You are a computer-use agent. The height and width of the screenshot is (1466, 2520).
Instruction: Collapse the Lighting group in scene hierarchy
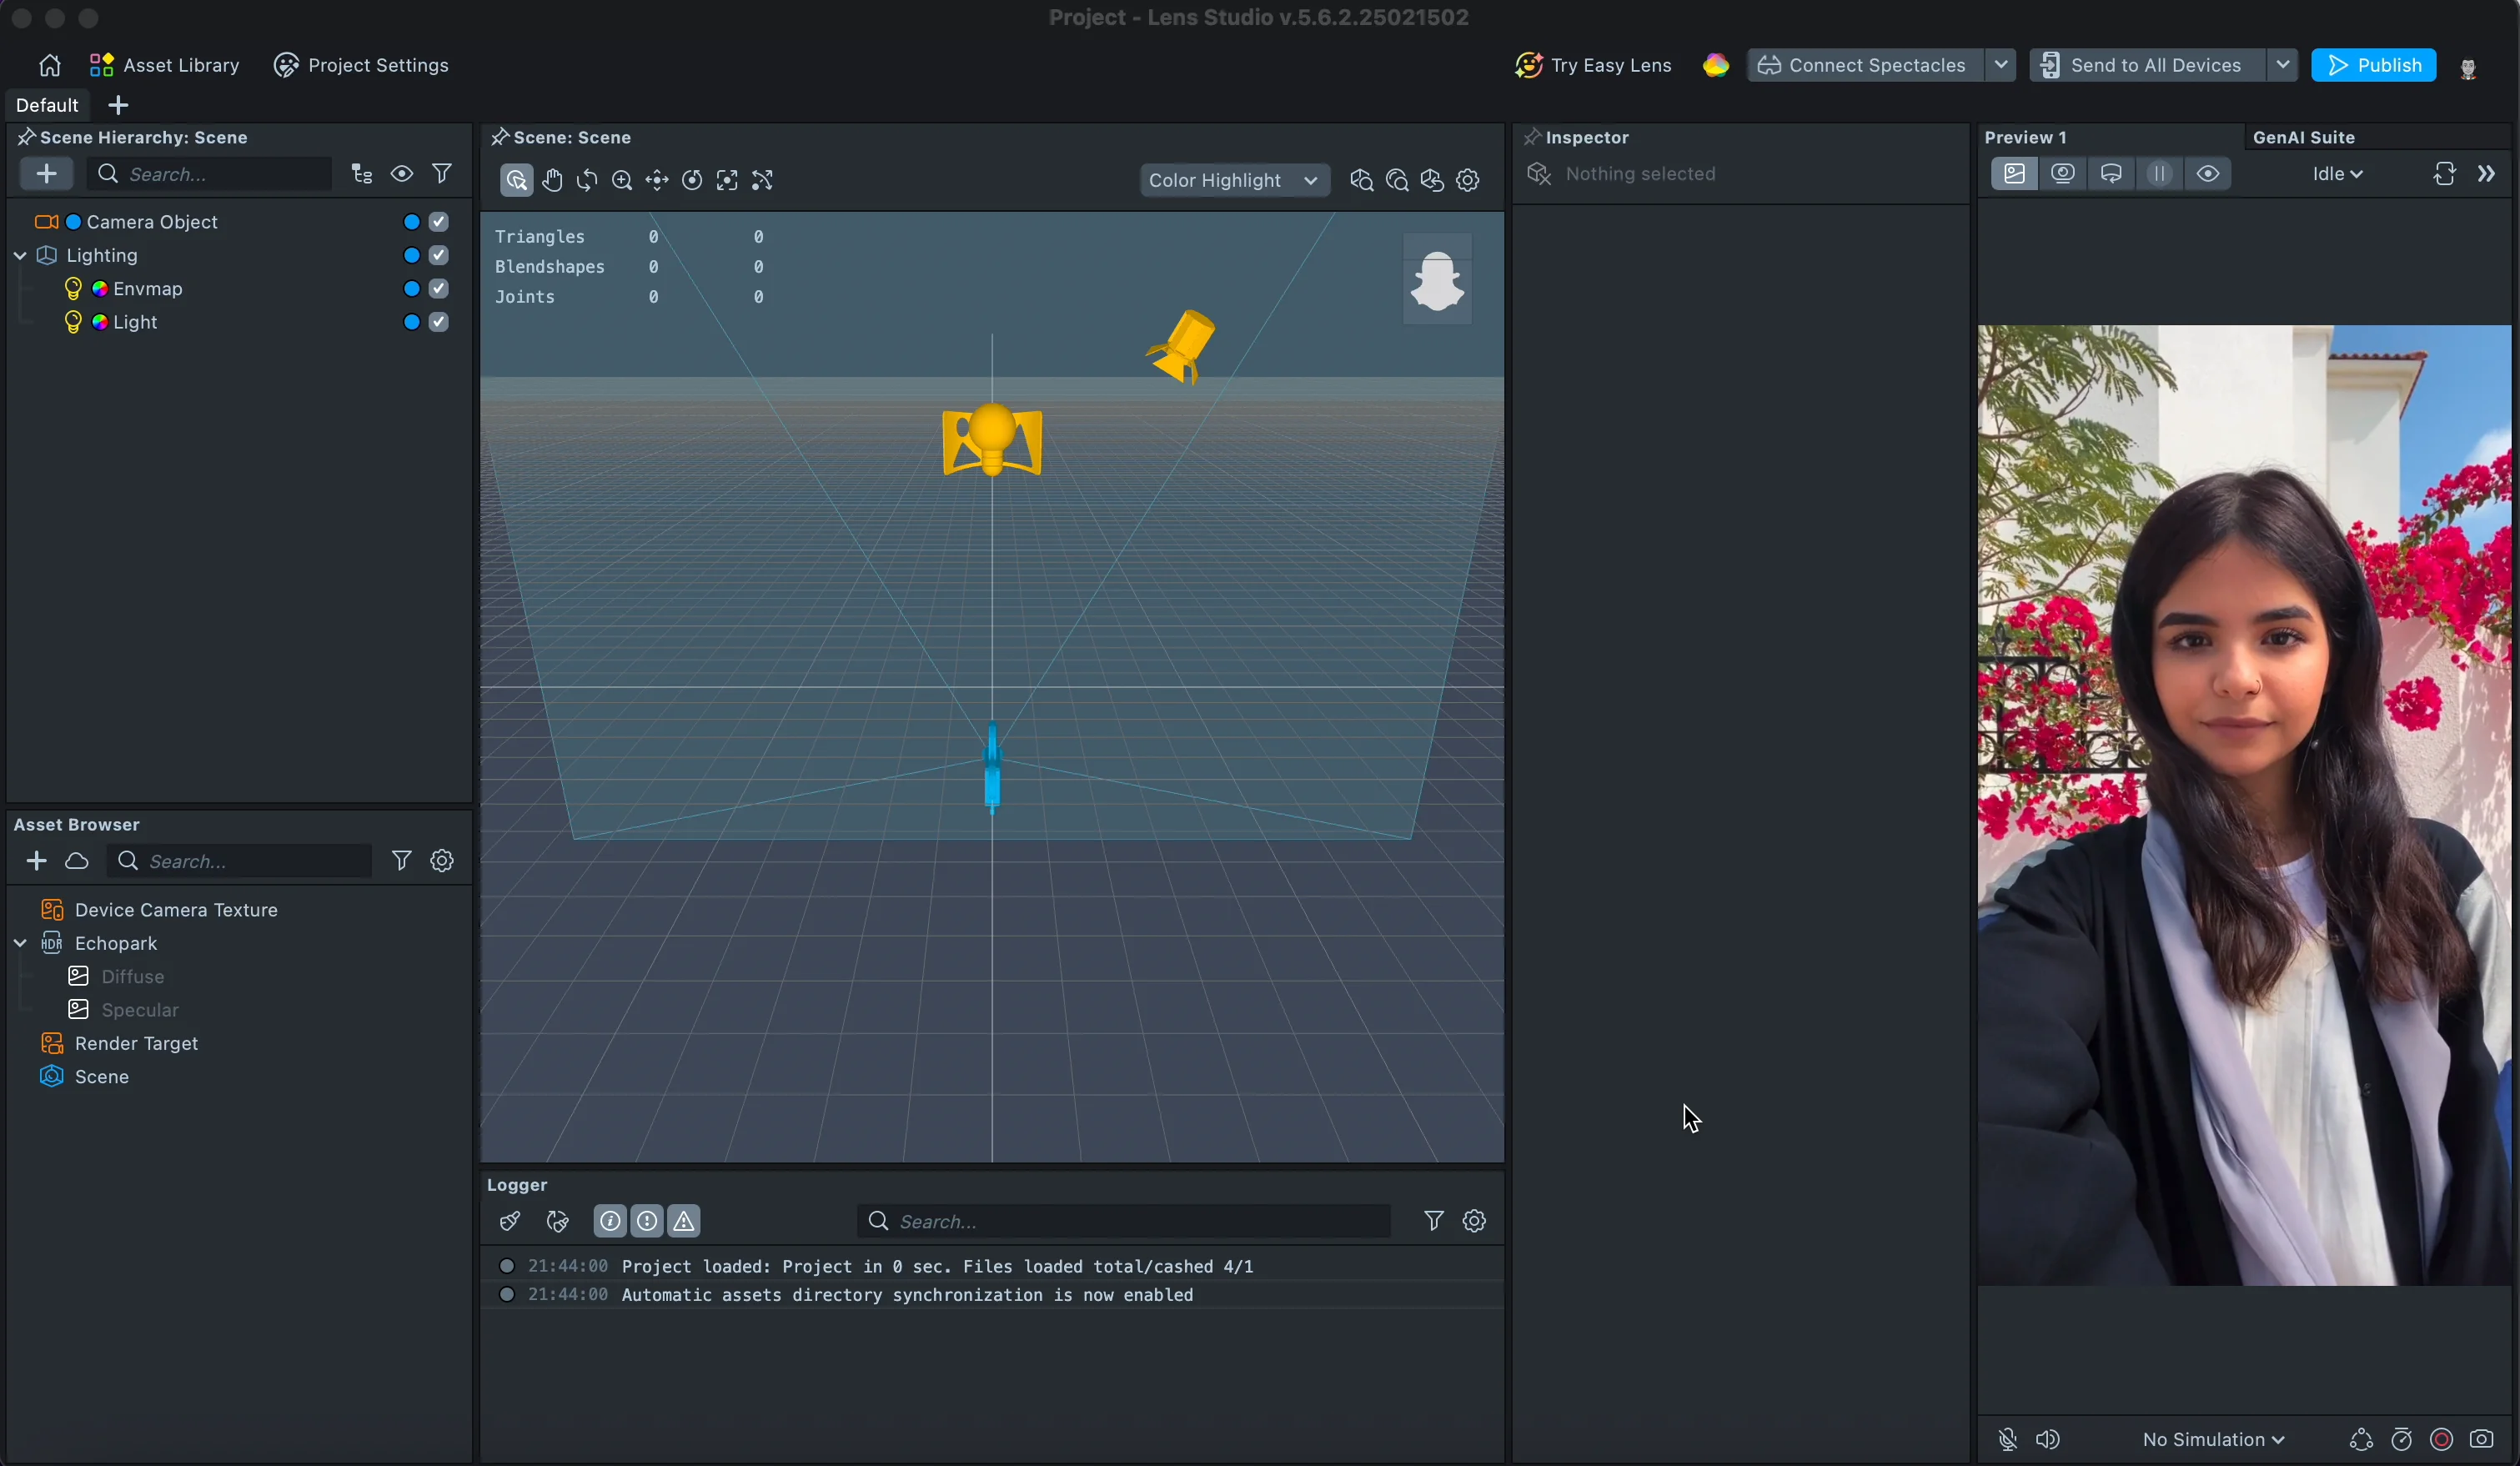point(19,255)
